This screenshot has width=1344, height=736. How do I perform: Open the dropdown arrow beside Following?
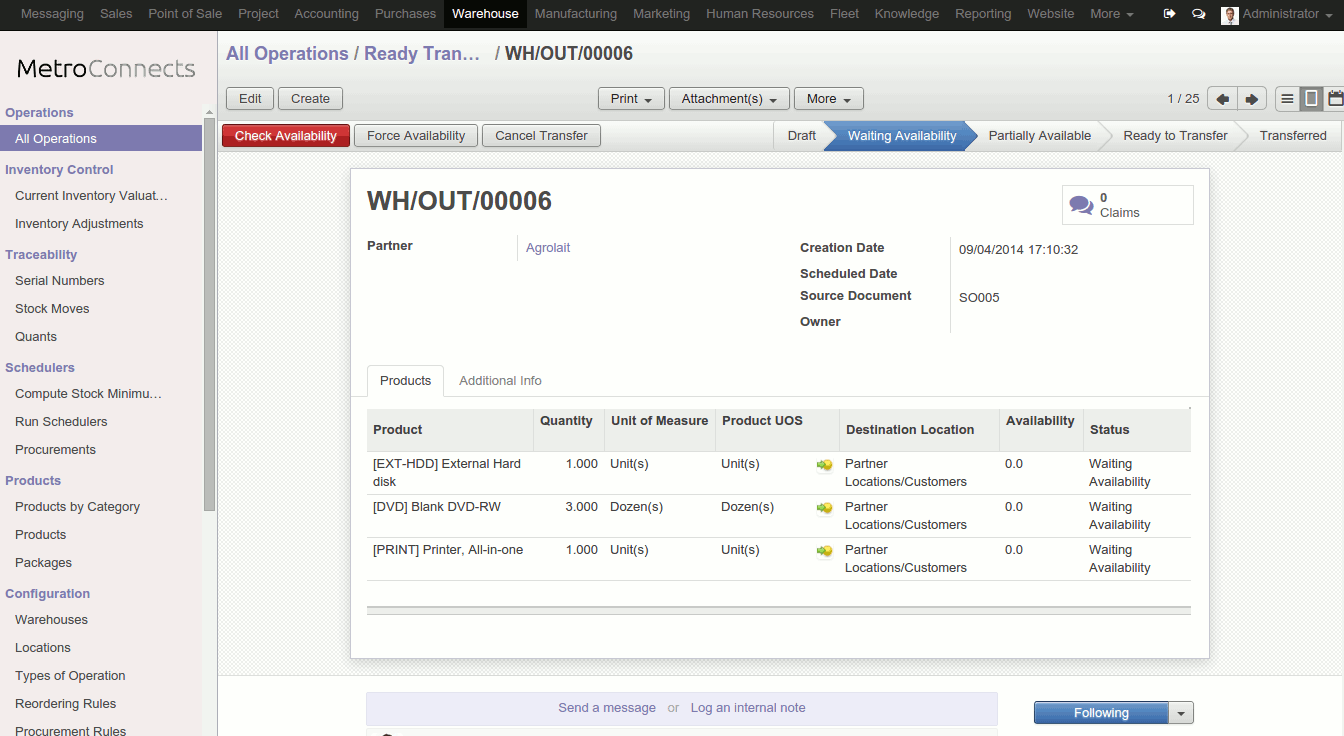coord(1181,713)
